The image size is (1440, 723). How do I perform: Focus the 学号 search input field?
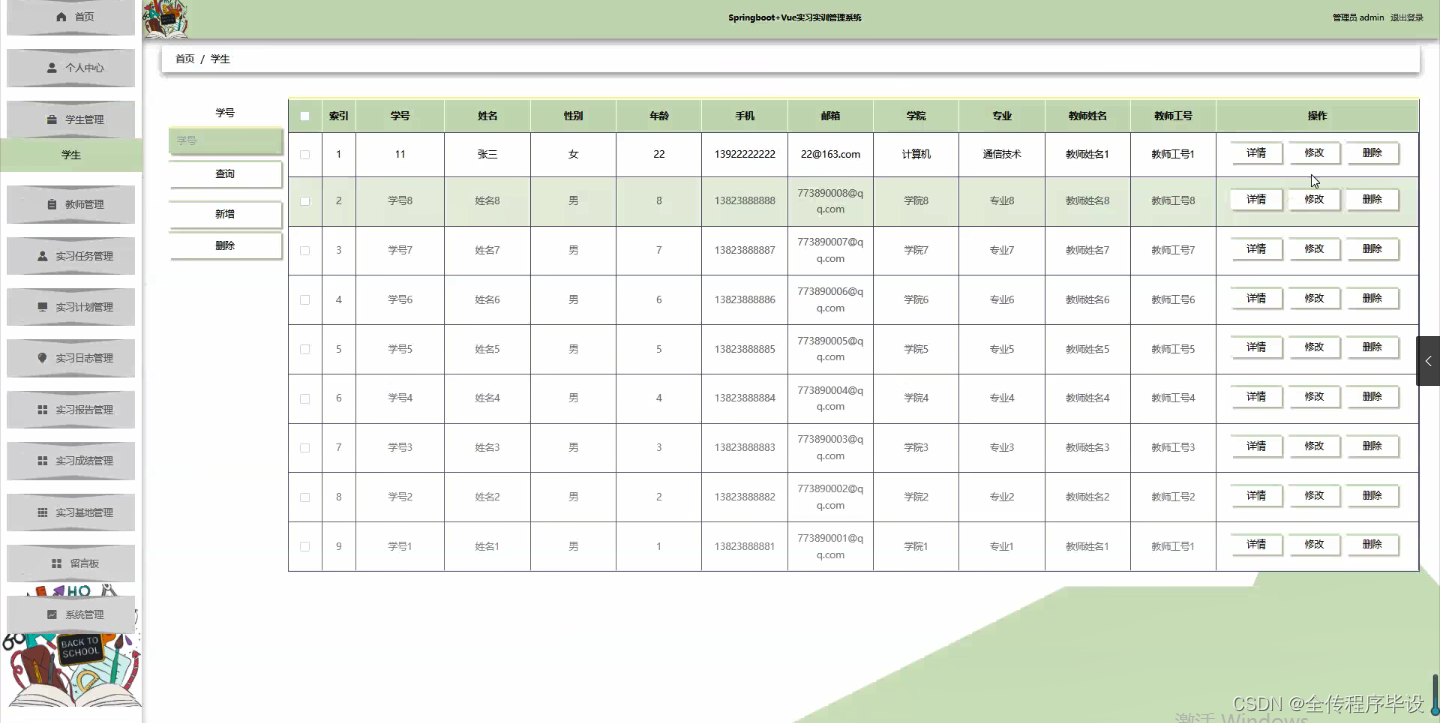coord(226,141)
